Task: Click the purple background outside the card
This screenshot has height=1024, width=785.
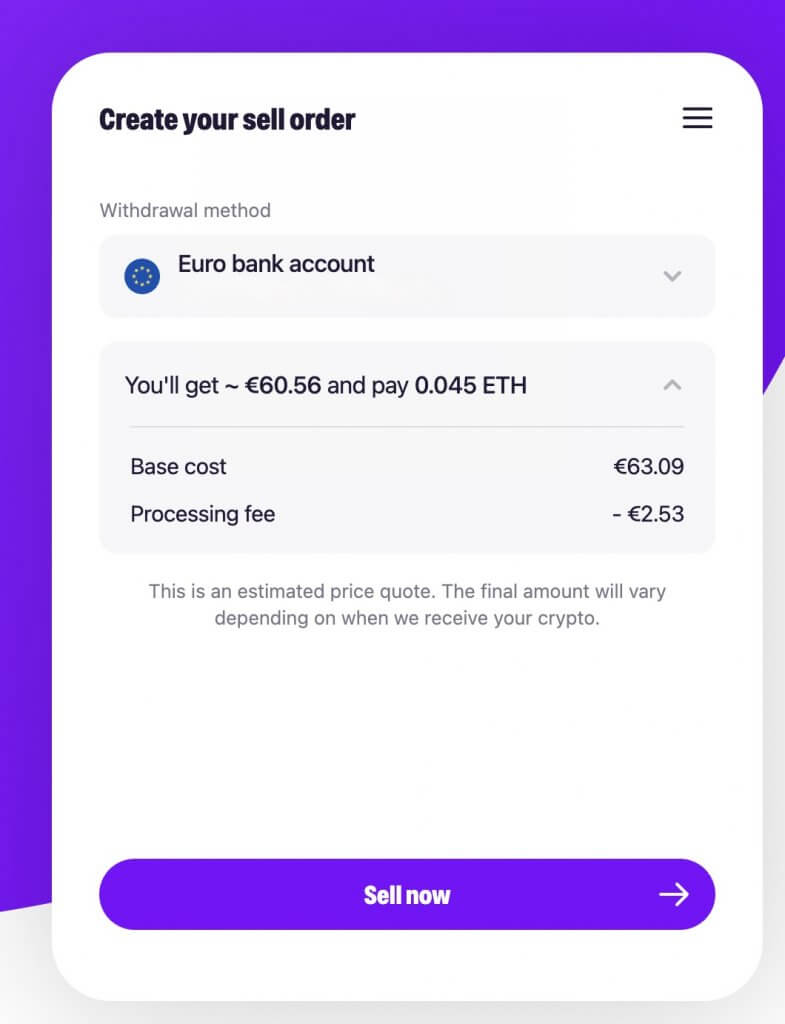Action: click(x=25, y=457)
